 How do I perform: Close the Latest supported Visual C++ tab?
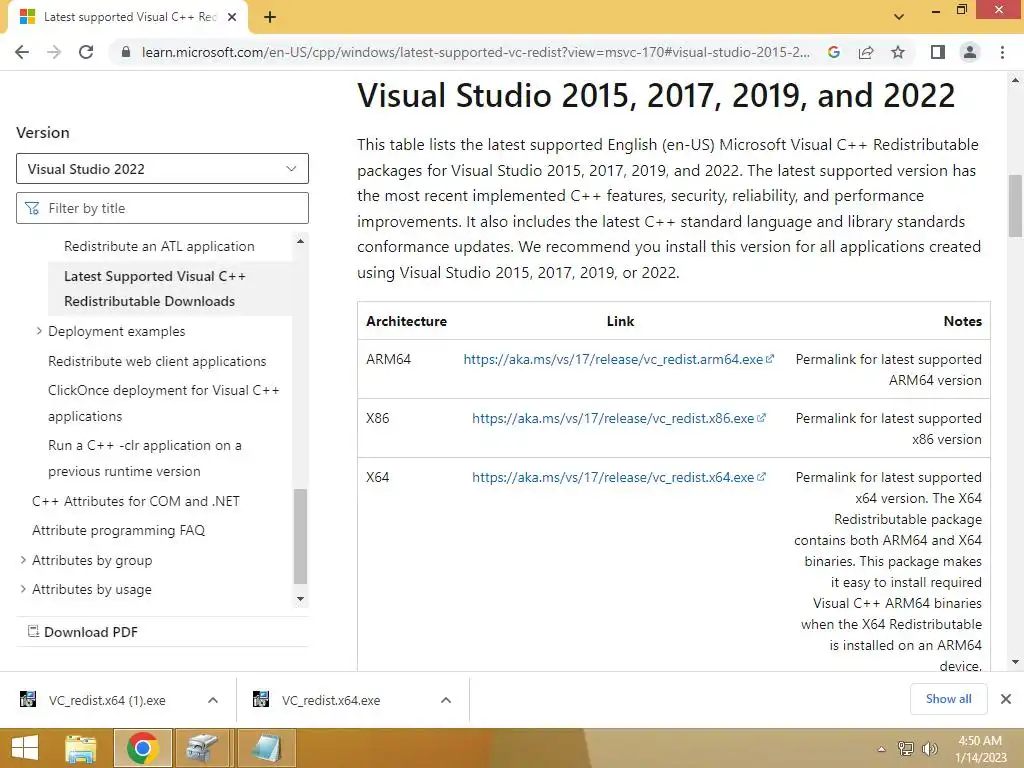click(232, 17)
